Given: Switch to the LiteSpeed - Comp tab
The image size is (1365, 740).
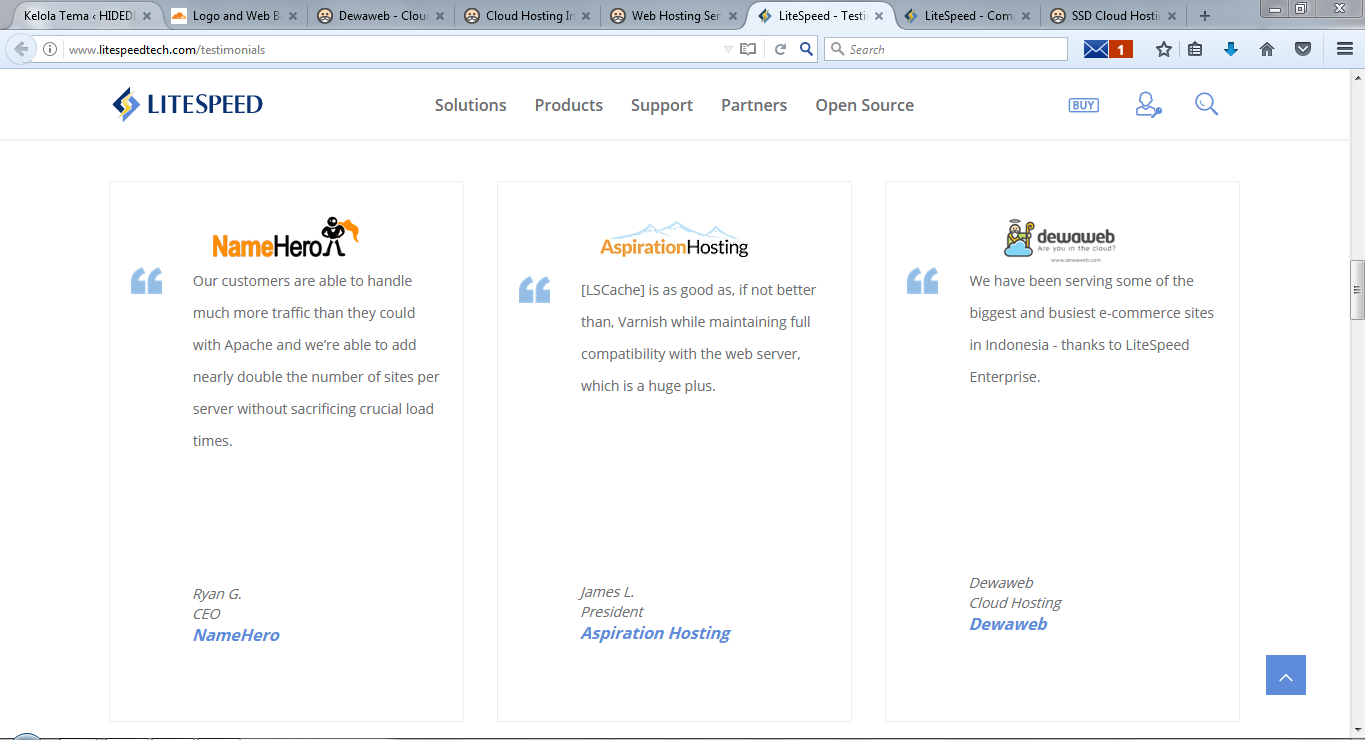Looking at the screenshot, I should pos(966,16).
